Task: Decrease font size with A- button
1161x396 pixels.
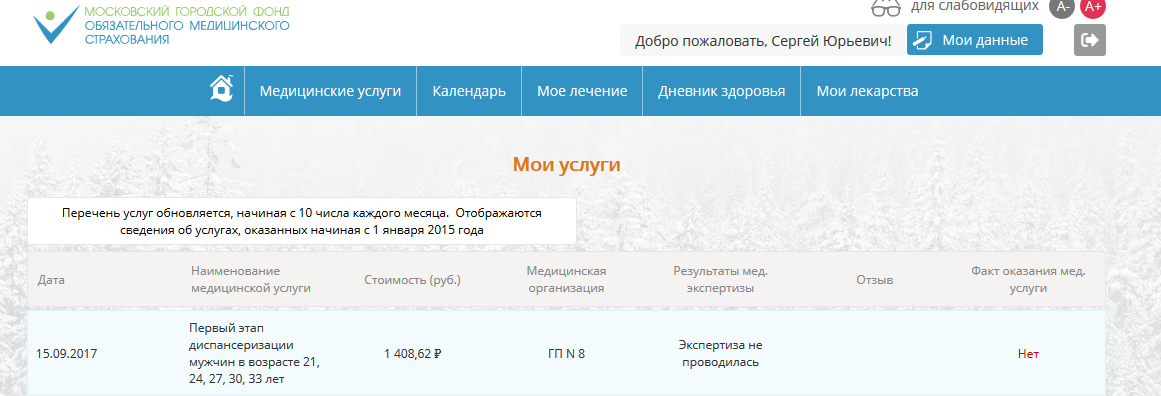Action: (1062, 7)
